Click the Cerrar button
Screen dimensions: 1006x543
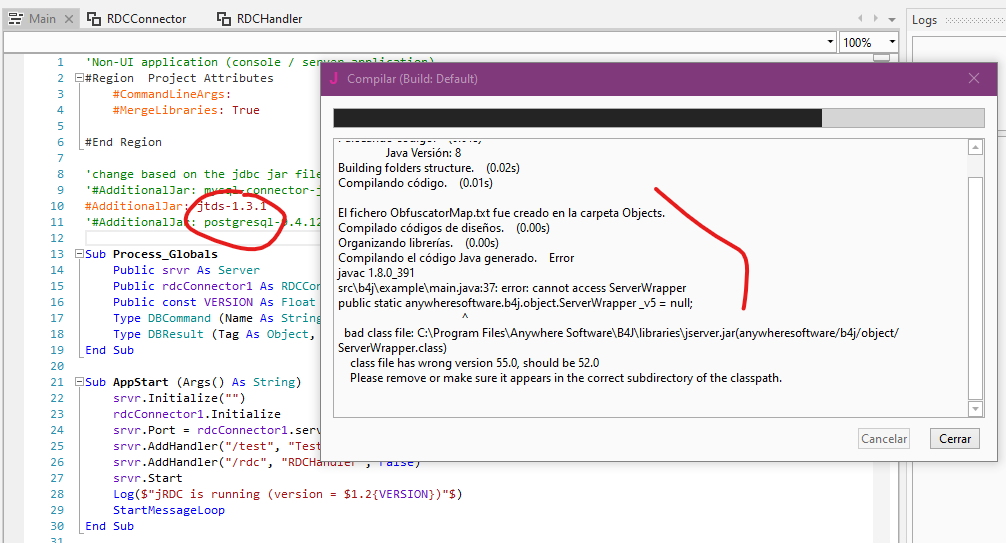click(x=955, y=438)
